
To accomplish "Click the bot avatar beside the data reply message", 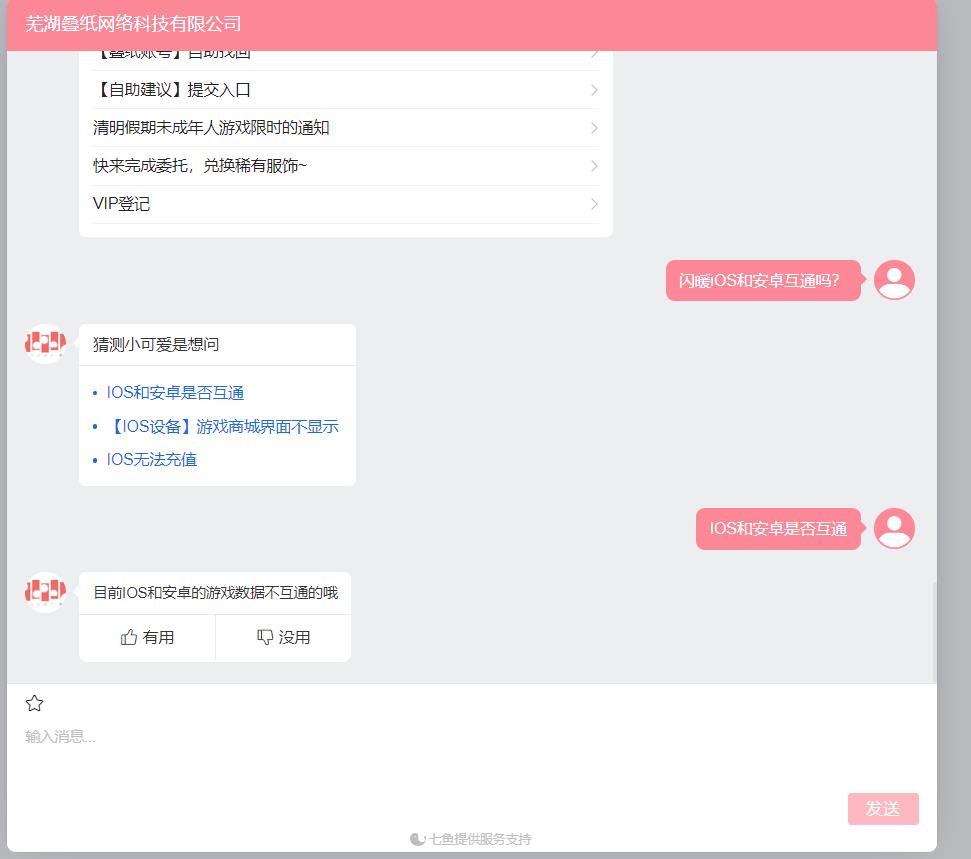I will [44, 592].
